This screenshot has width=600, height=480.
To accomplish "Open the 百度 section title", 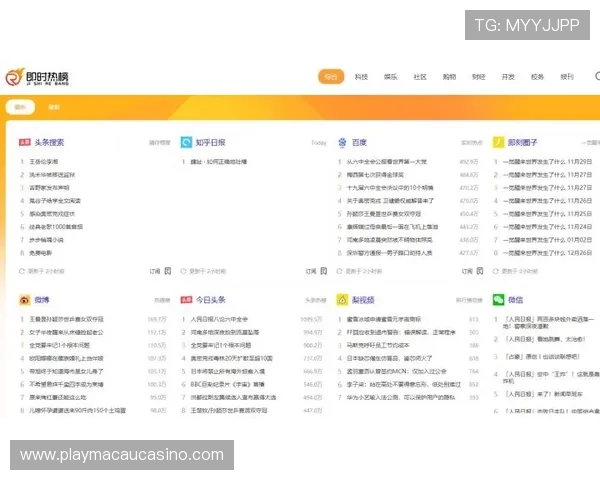I will (359, 142).
